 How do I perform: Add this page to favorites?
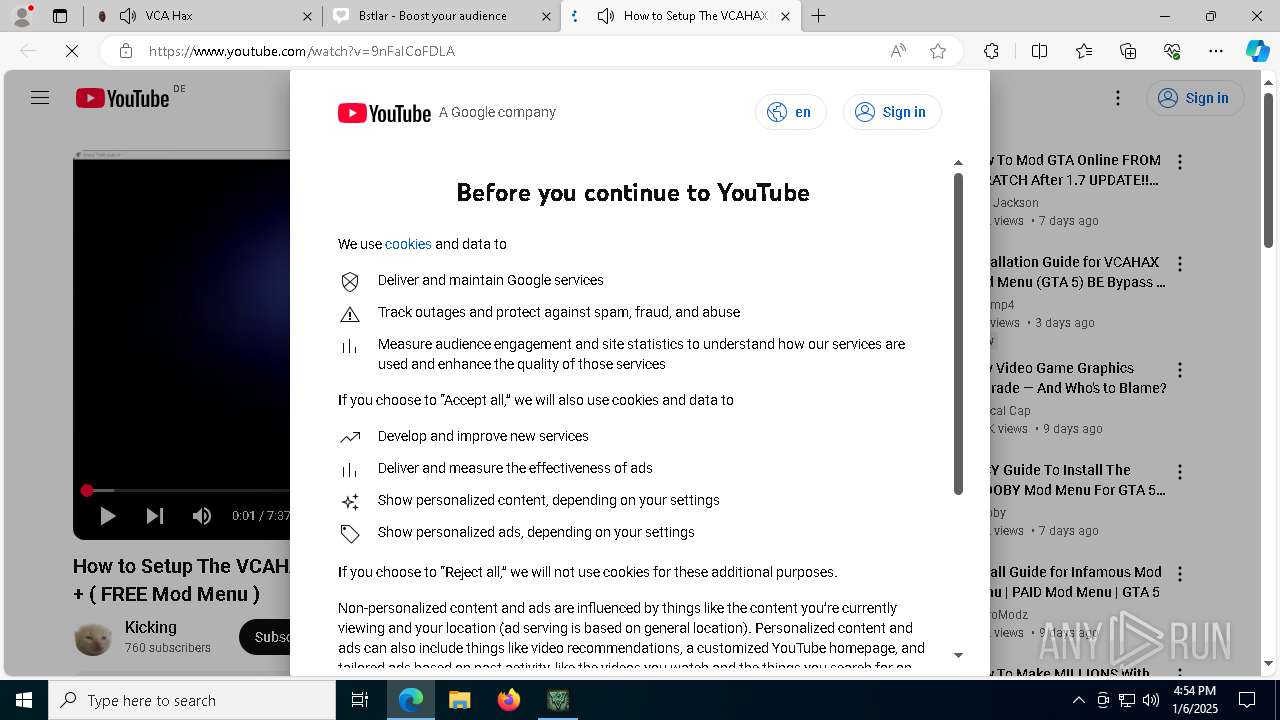click(938, 51)
